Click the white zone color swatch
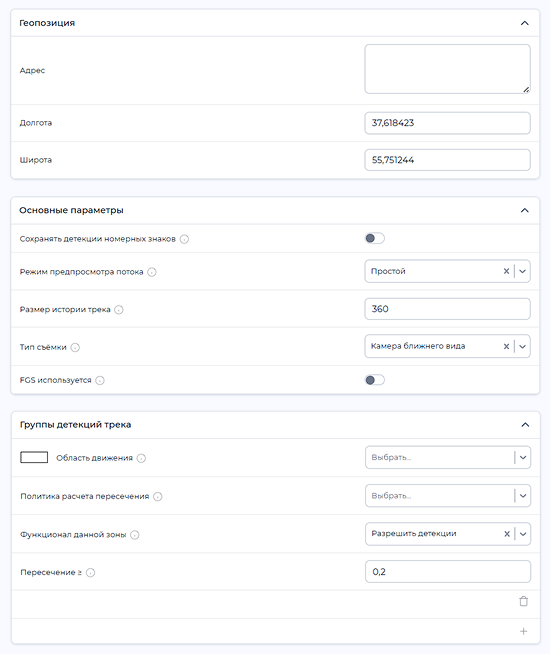Image resolution: width=550 pixels, height=654 pixels. click(x=34, y=458)
